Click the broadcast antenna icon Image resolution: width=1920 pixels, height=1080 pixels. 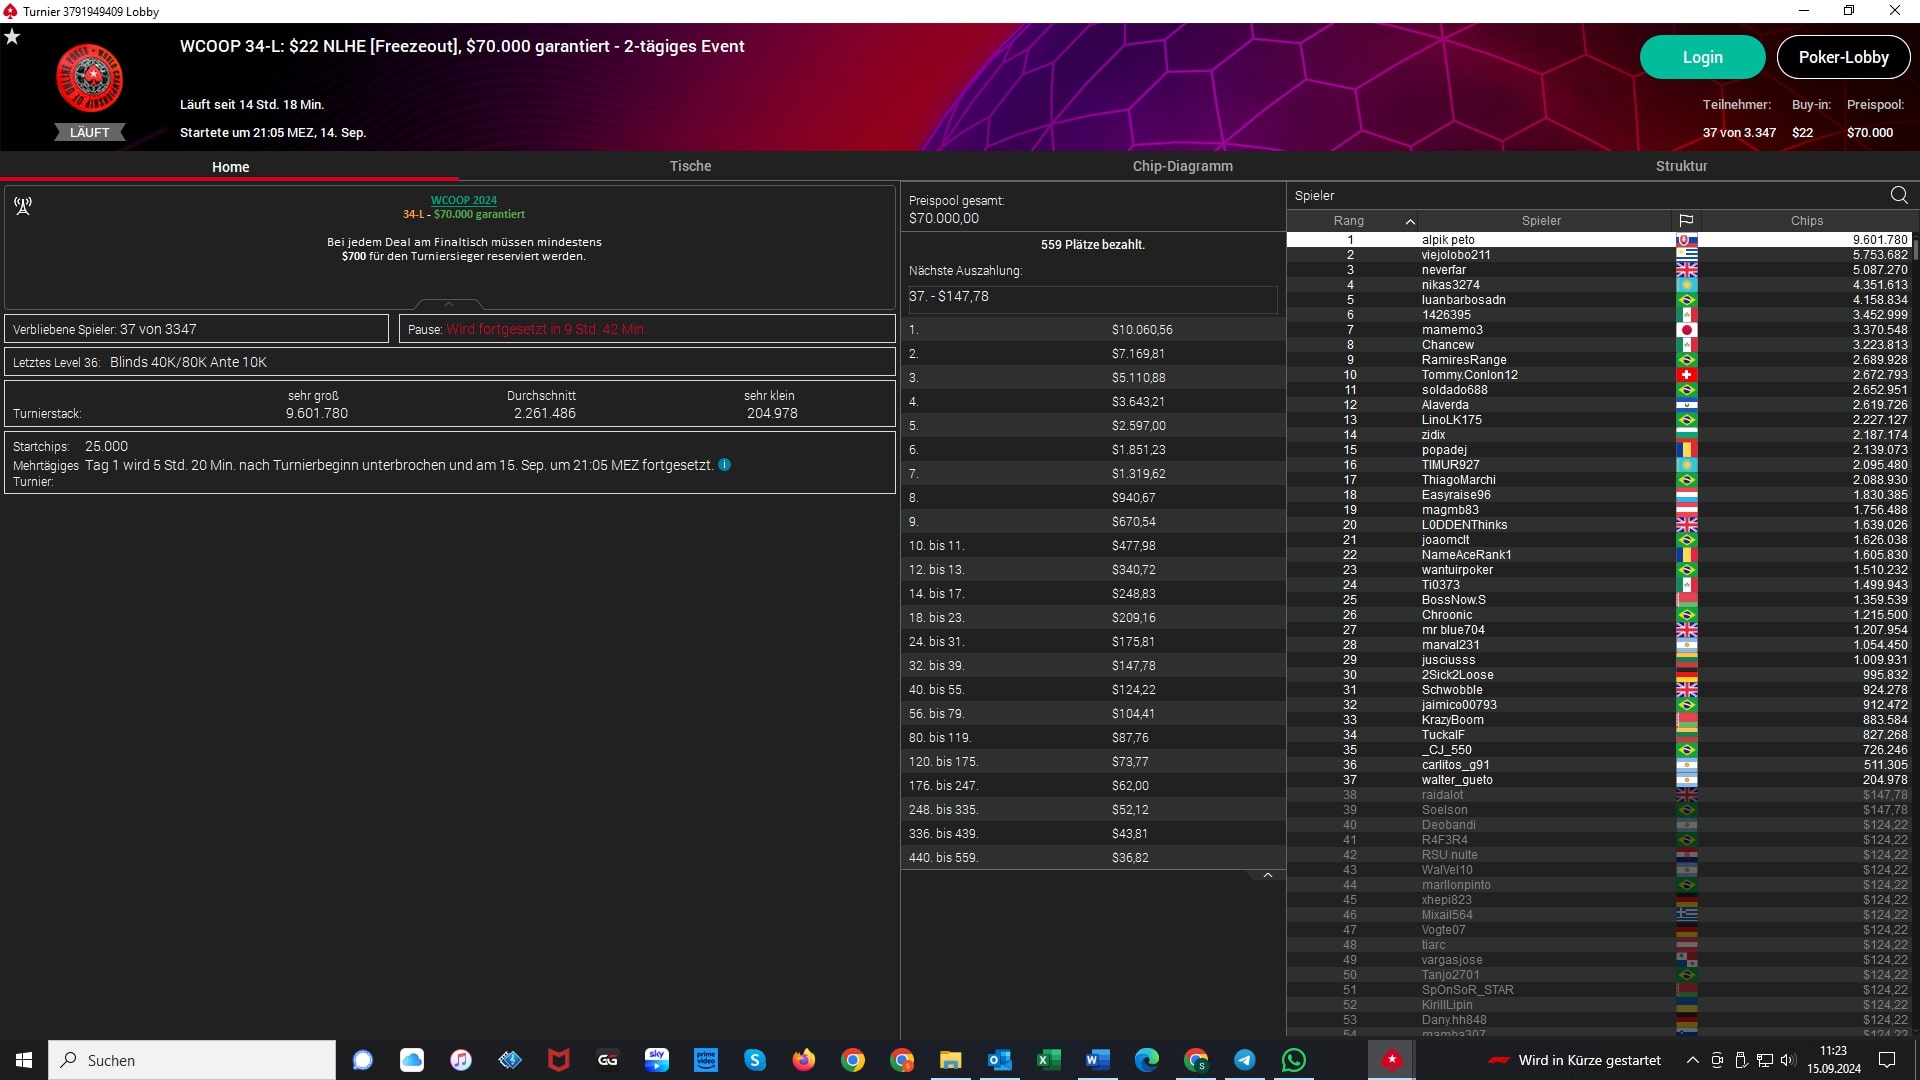coord(23,206)
